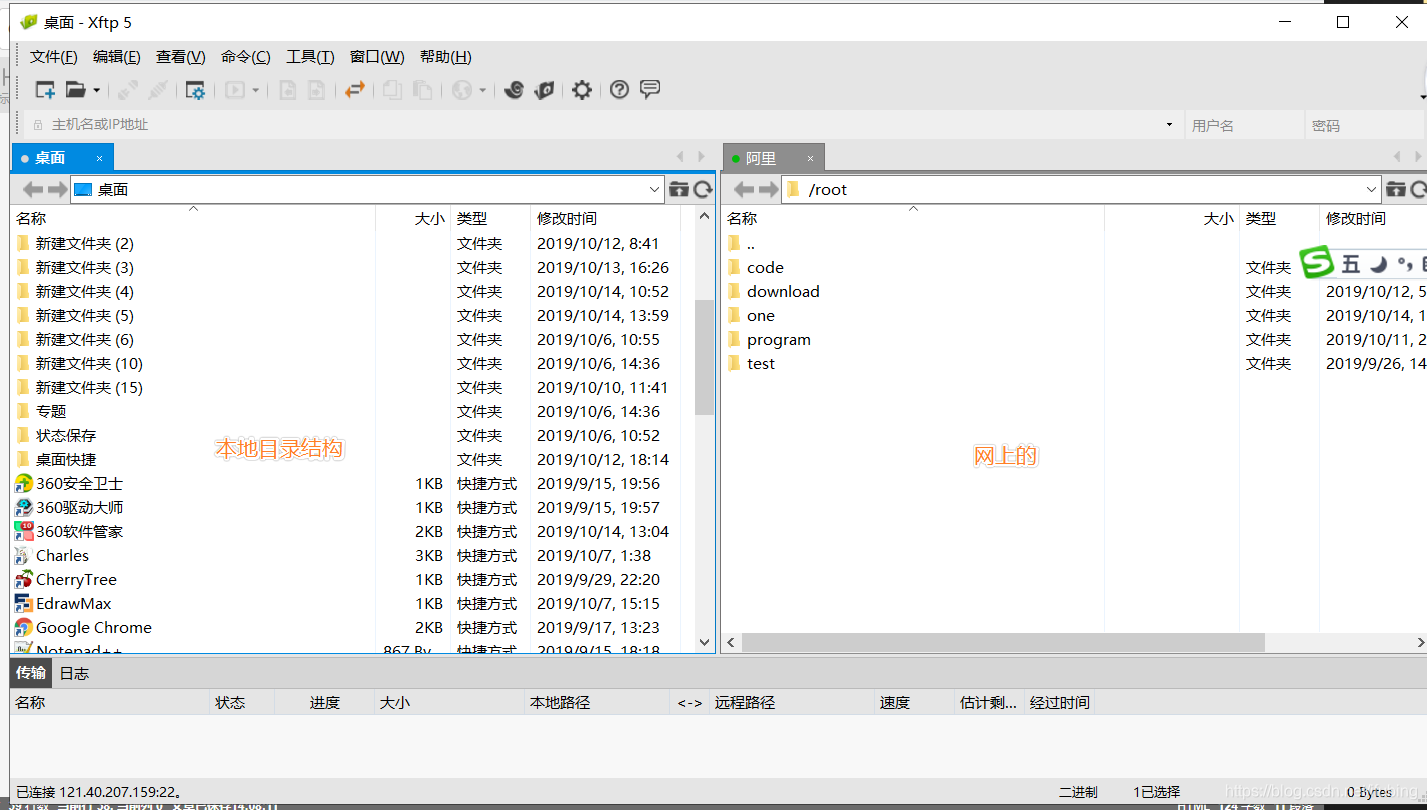Click the 用户名 input field
Image resolution: width=1427 pixels, height=810 pixels.
coord(1245,125)
